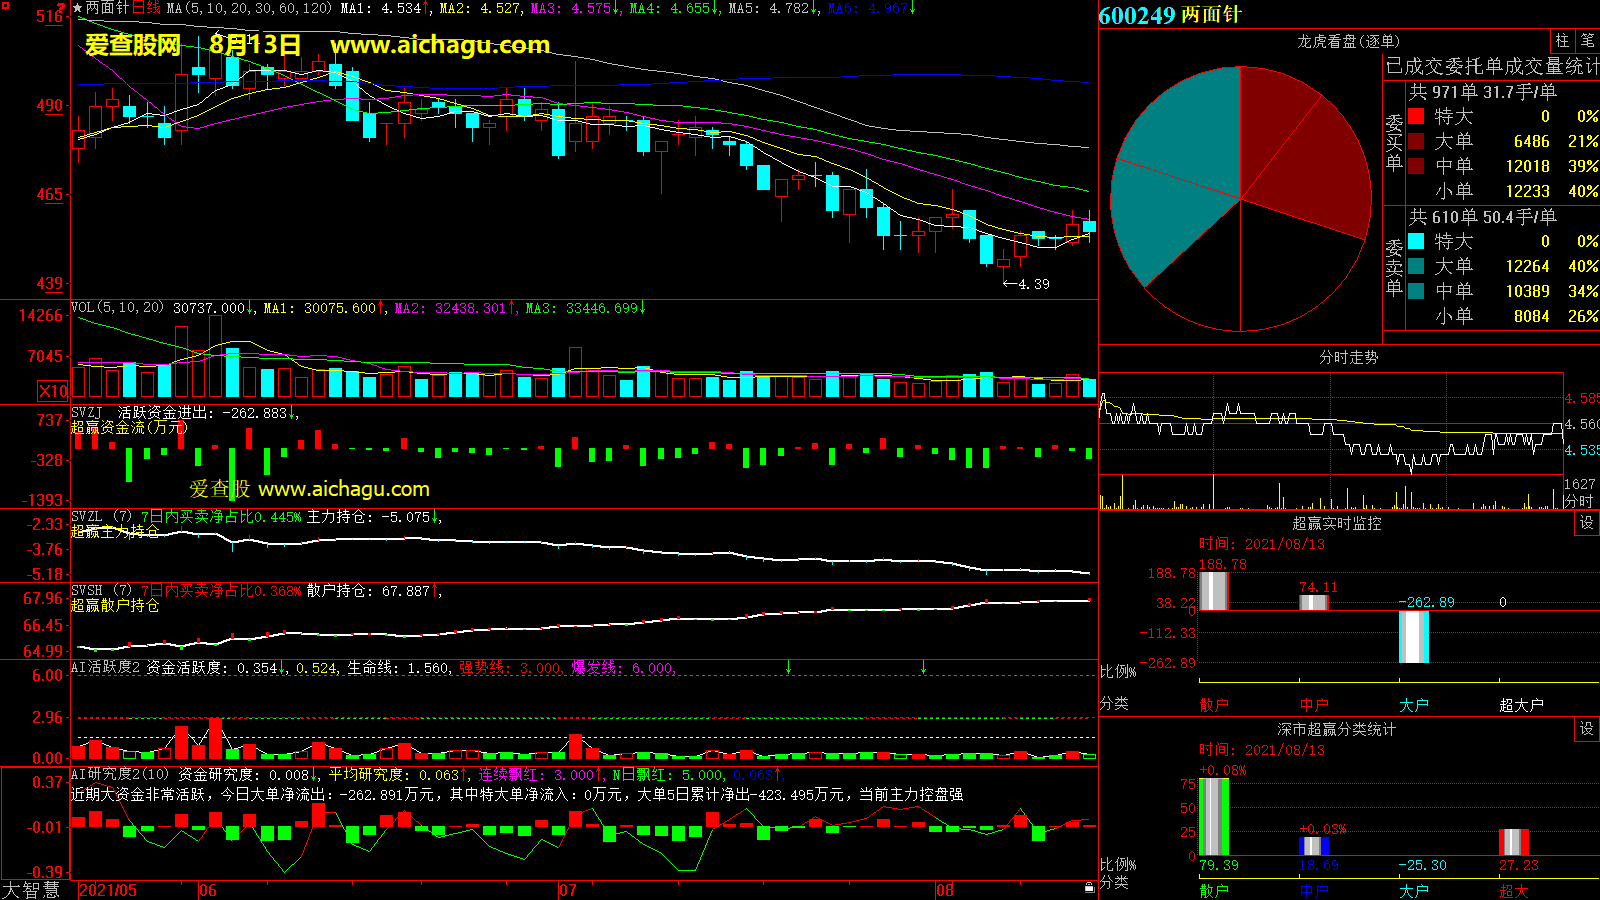Viewport: 1600px width, 900px height.
Task: Click the cyan 特大 sell-order legend square
Action: pos(1416,241)
